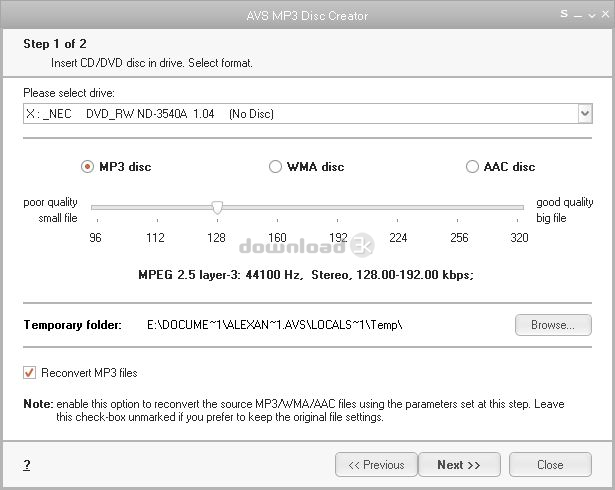615x490 pixels.
Task: Click the 224 kbps slider label
Action: coord(398,238)
